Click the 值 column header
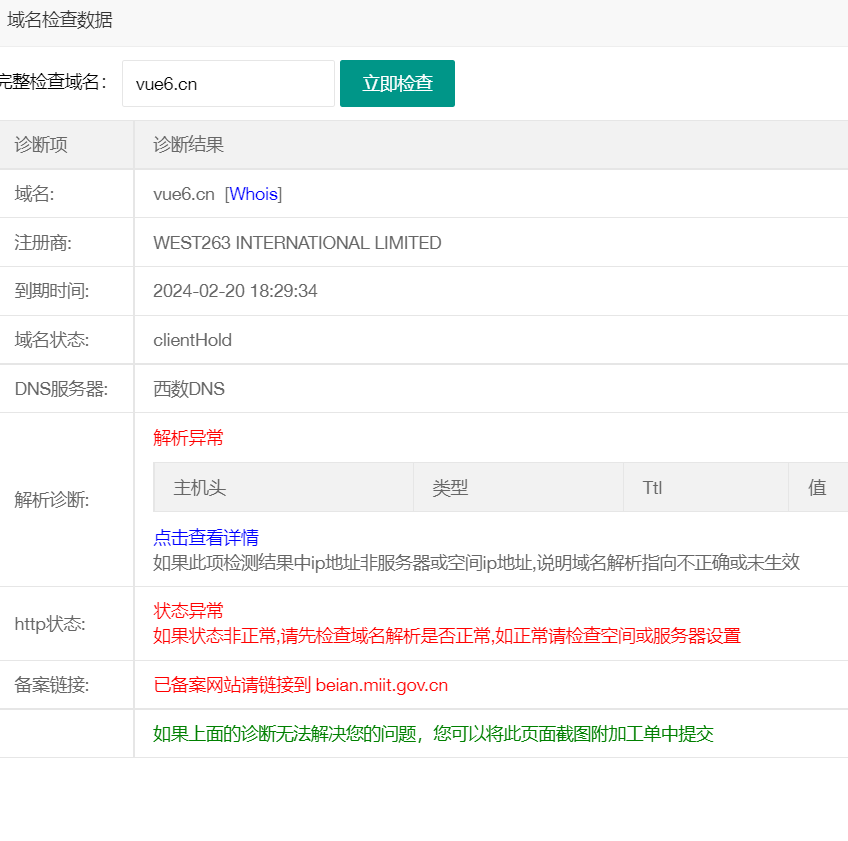 [817, 488]
